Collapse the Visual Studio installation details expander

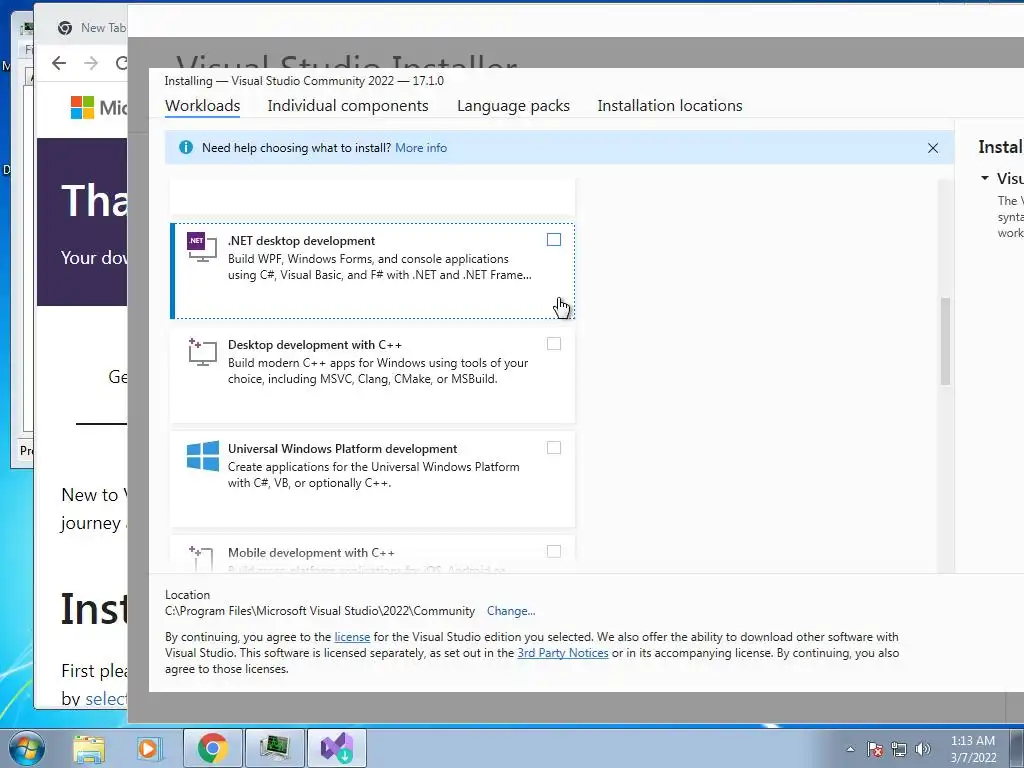[x=985, y=178]
